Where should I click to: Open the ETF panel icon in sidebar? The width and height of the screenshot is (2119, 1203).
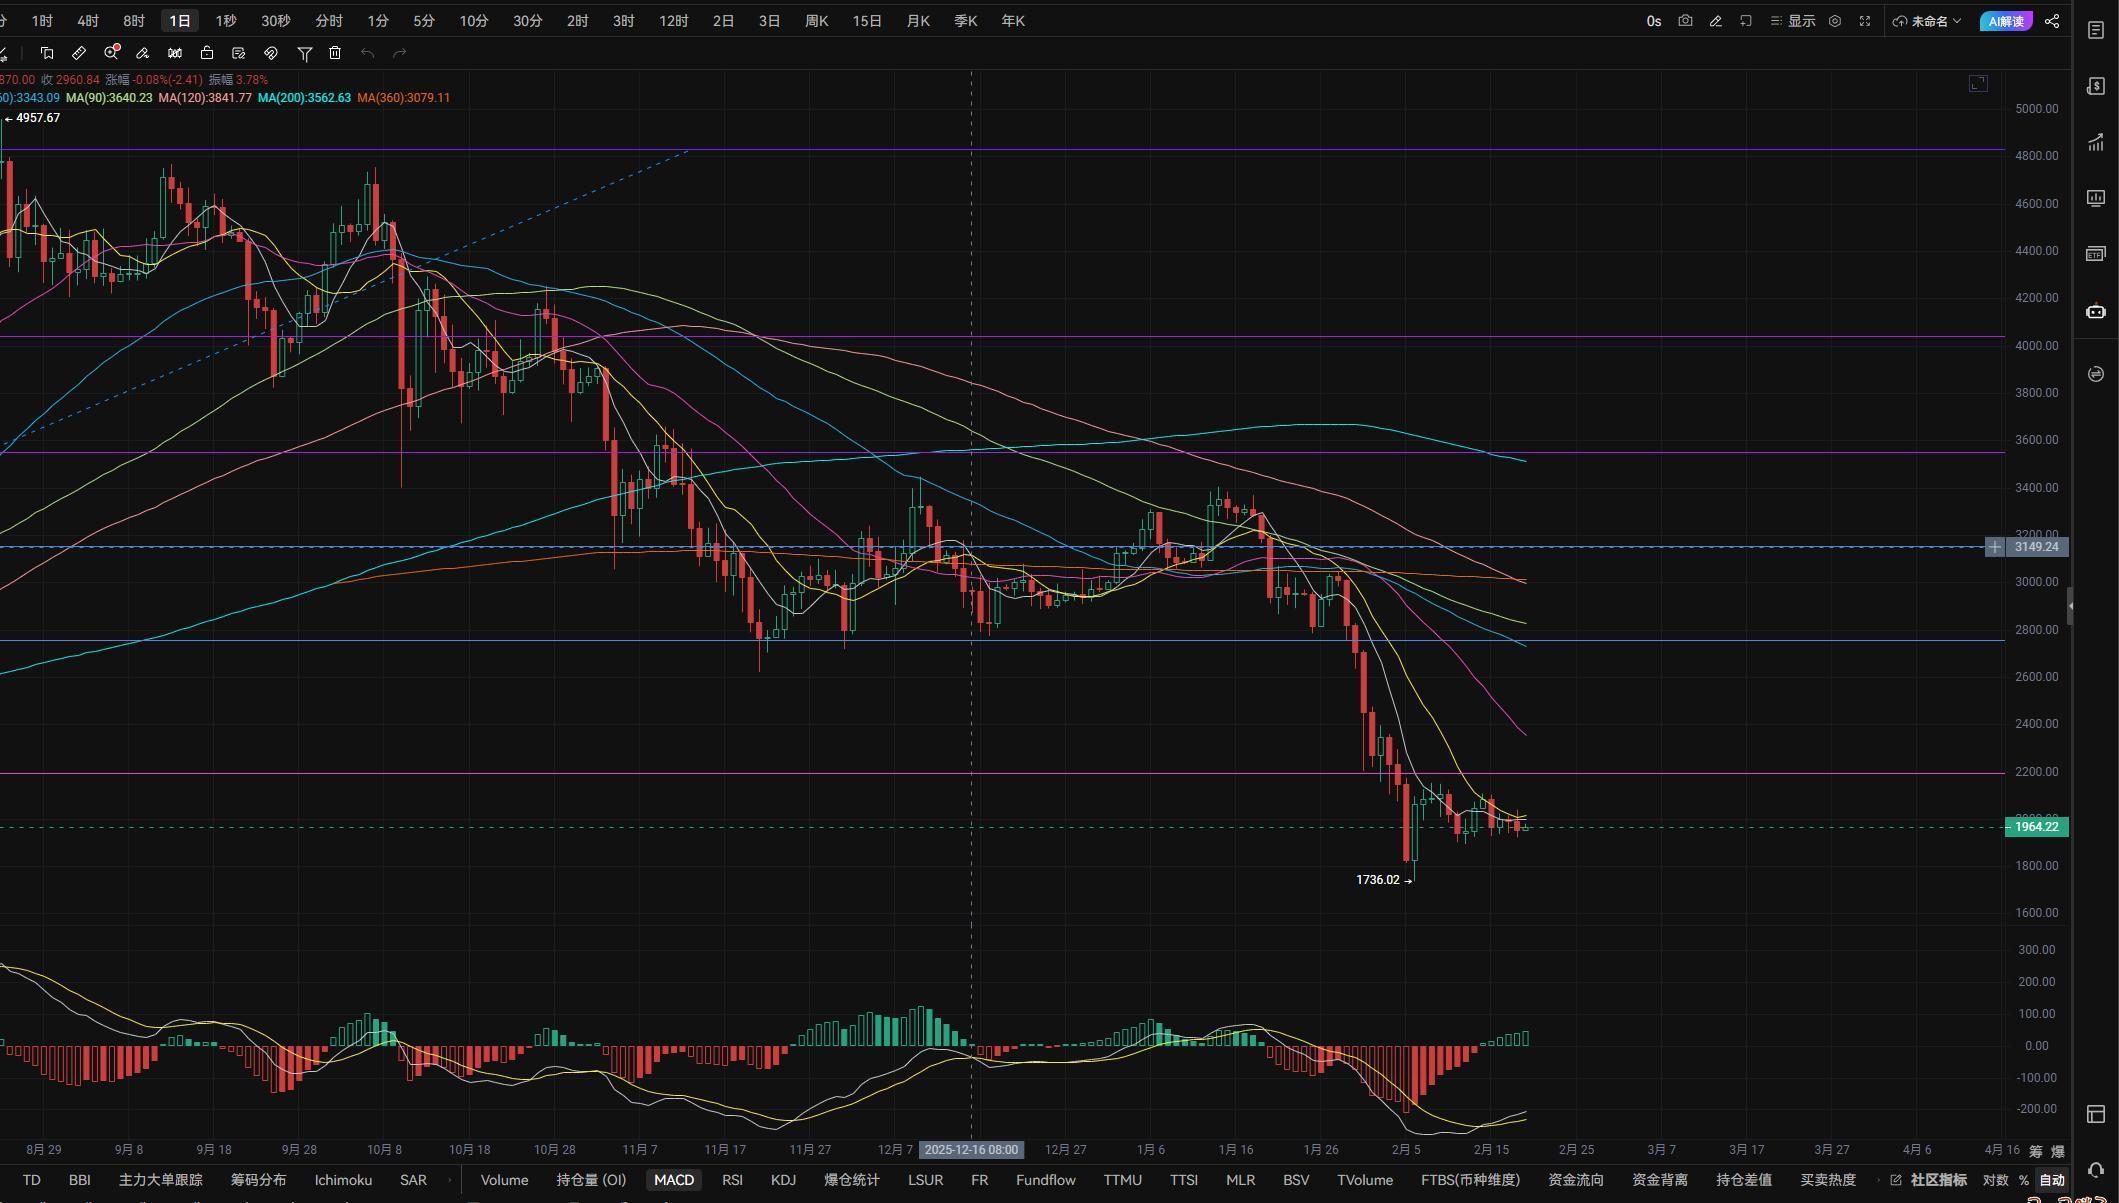coord(2096,254)
